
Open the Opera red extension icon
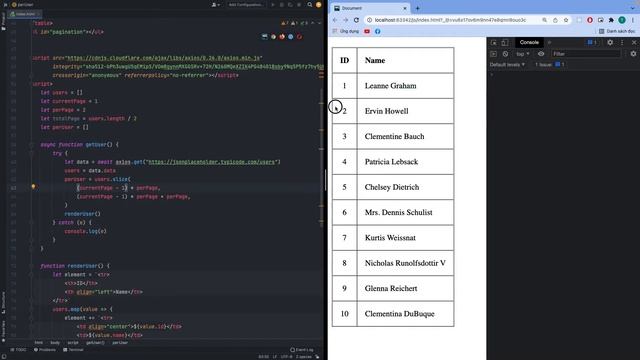(590, 20)
